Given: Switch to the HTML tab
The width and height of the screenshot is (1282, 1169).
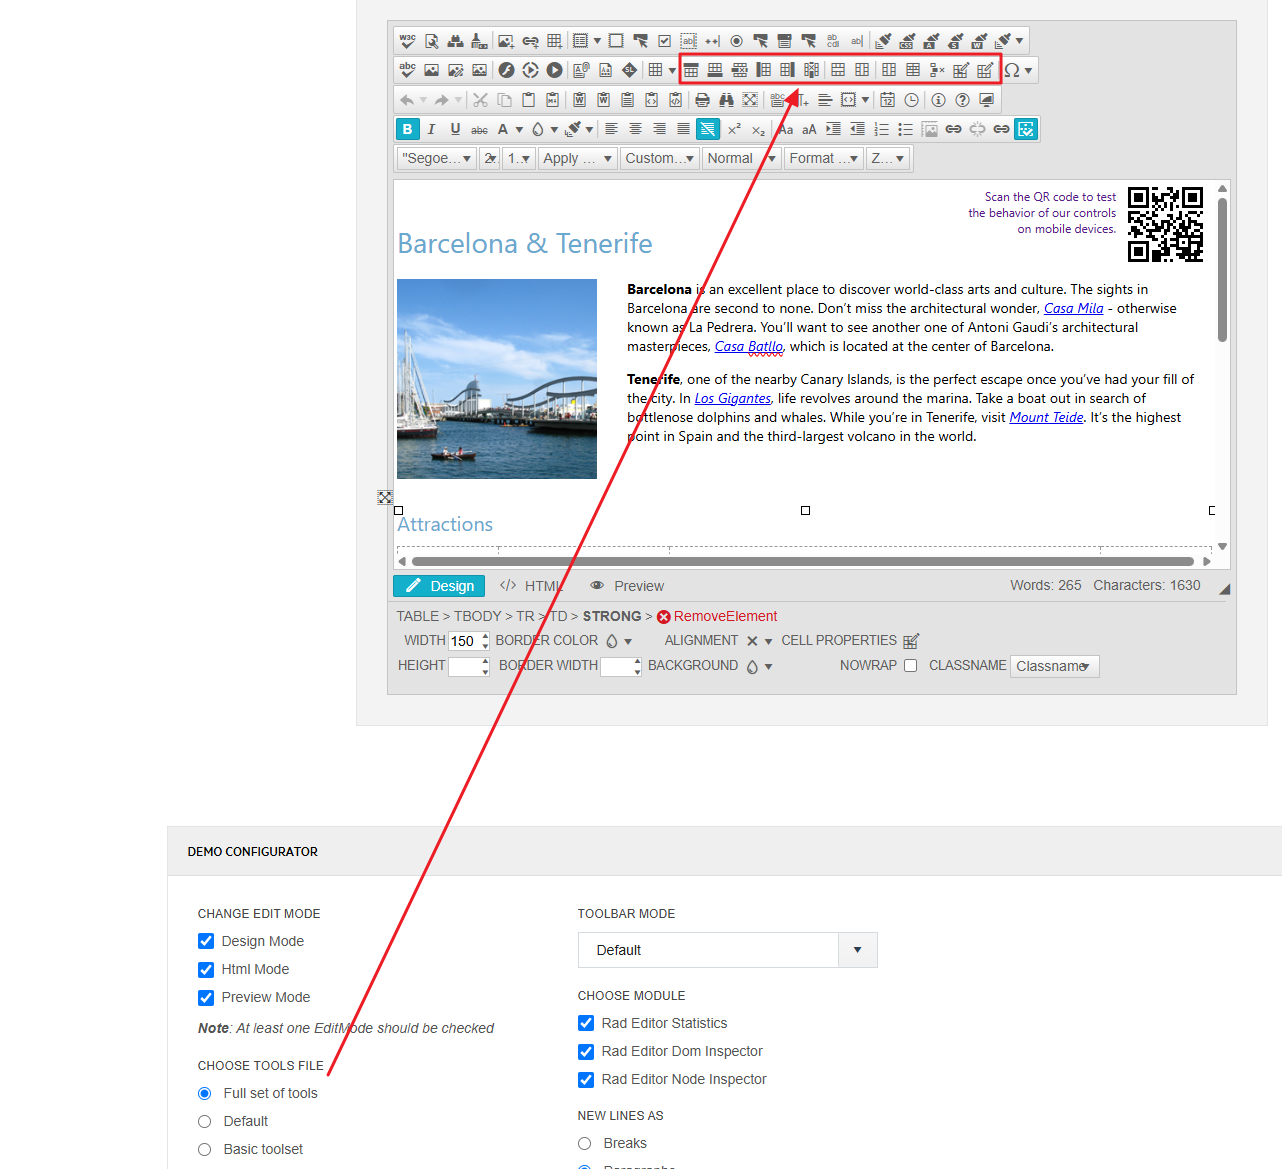Looking at the screenshot, I should tap(531, 586).
